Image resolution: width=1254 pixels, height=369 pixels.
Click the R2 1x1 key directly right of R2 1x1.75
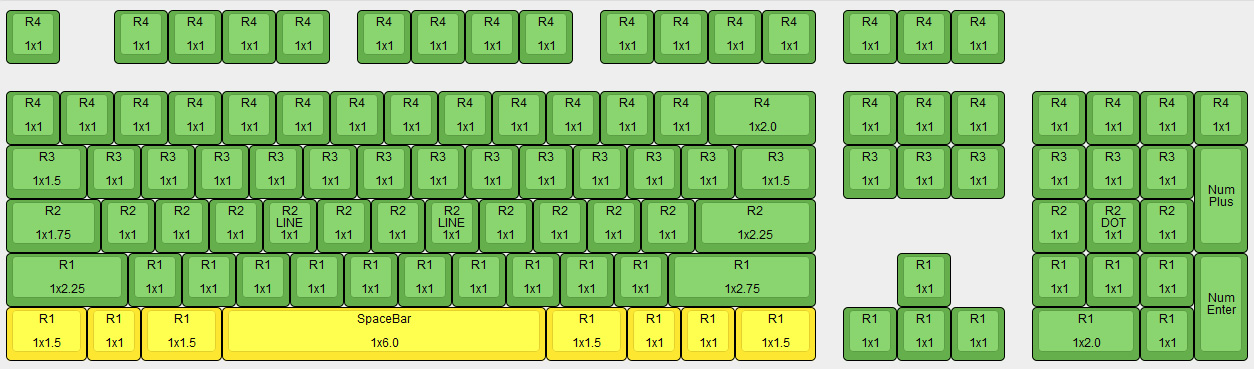[x=128, y=225]
